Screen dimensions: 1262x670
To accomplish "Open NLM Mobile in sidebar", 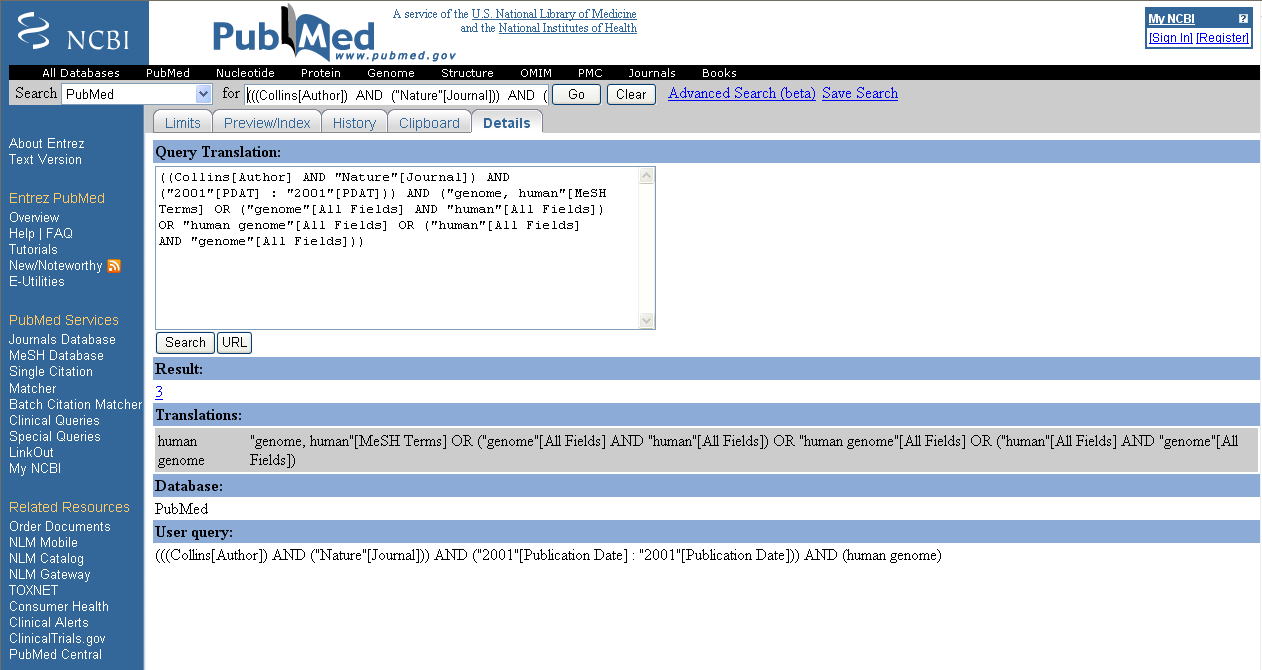I will (43, 543).
